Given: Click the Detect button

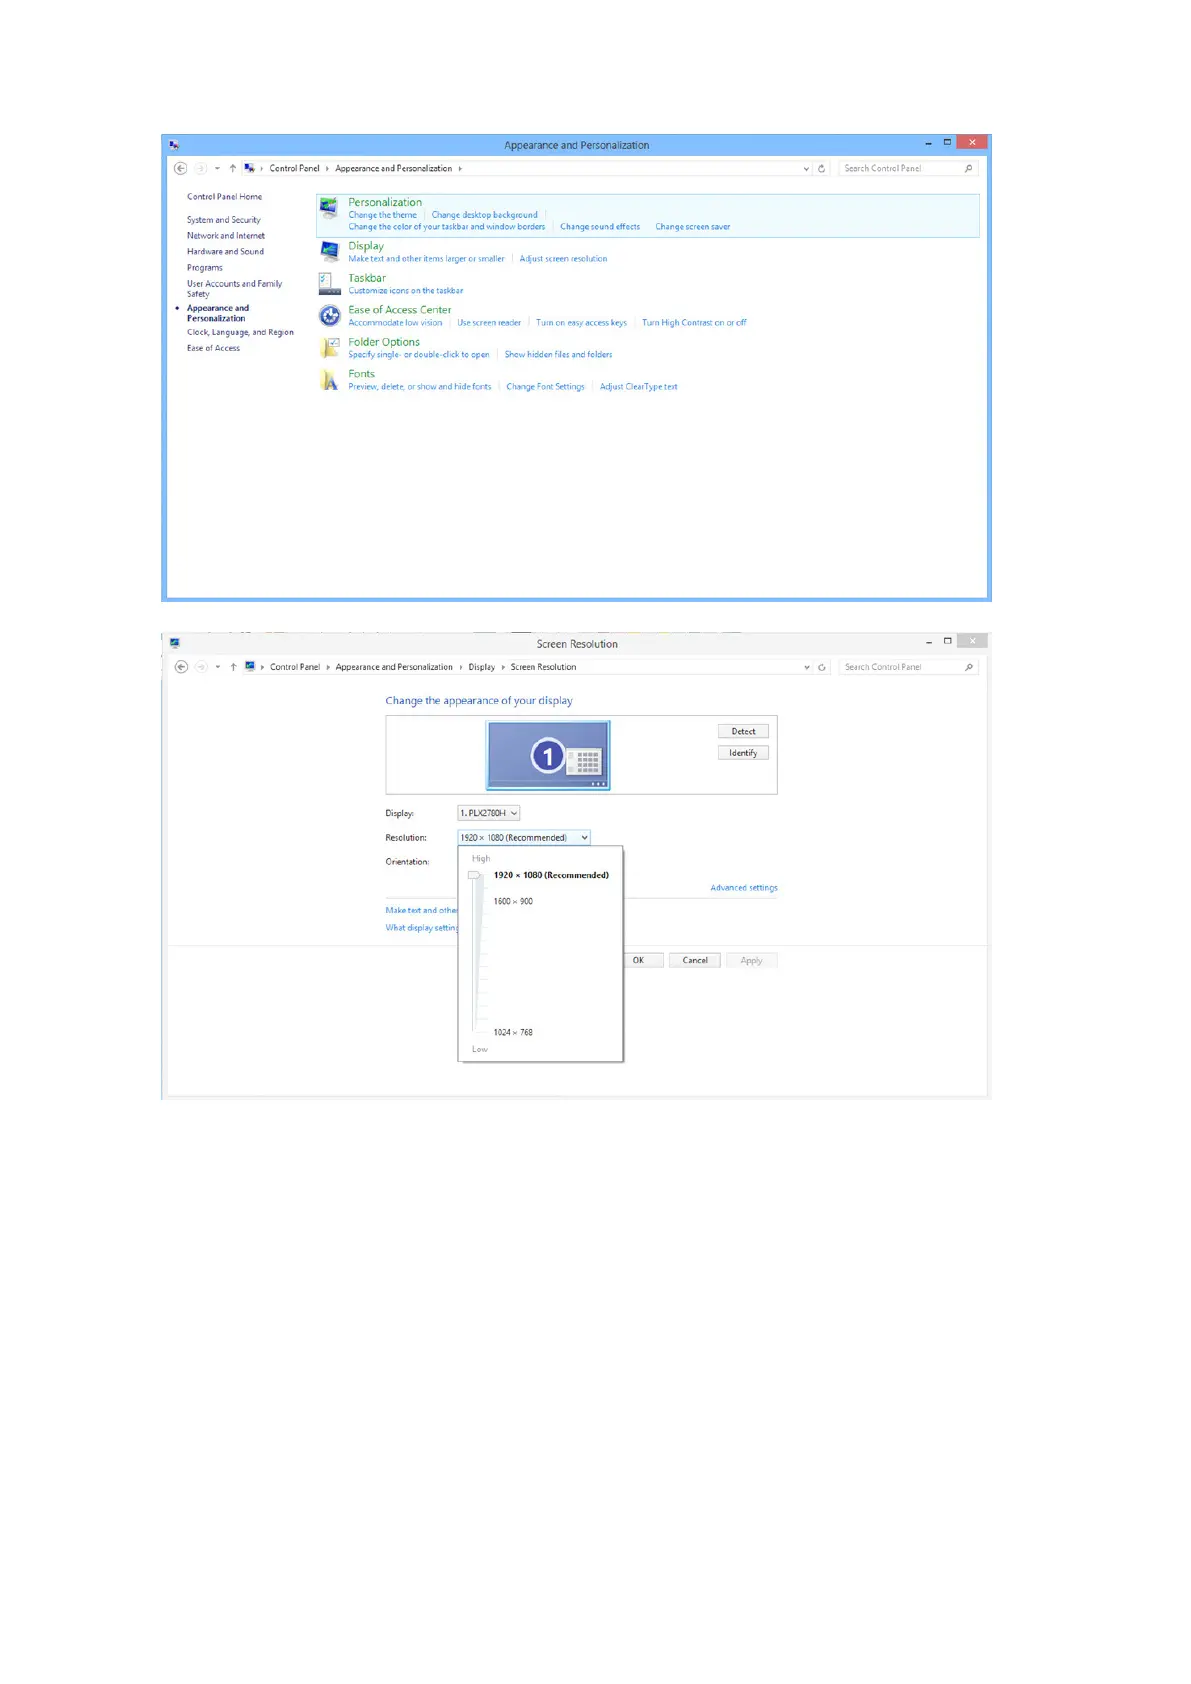Looking at the screenshot, I should [x=743, y=732].
